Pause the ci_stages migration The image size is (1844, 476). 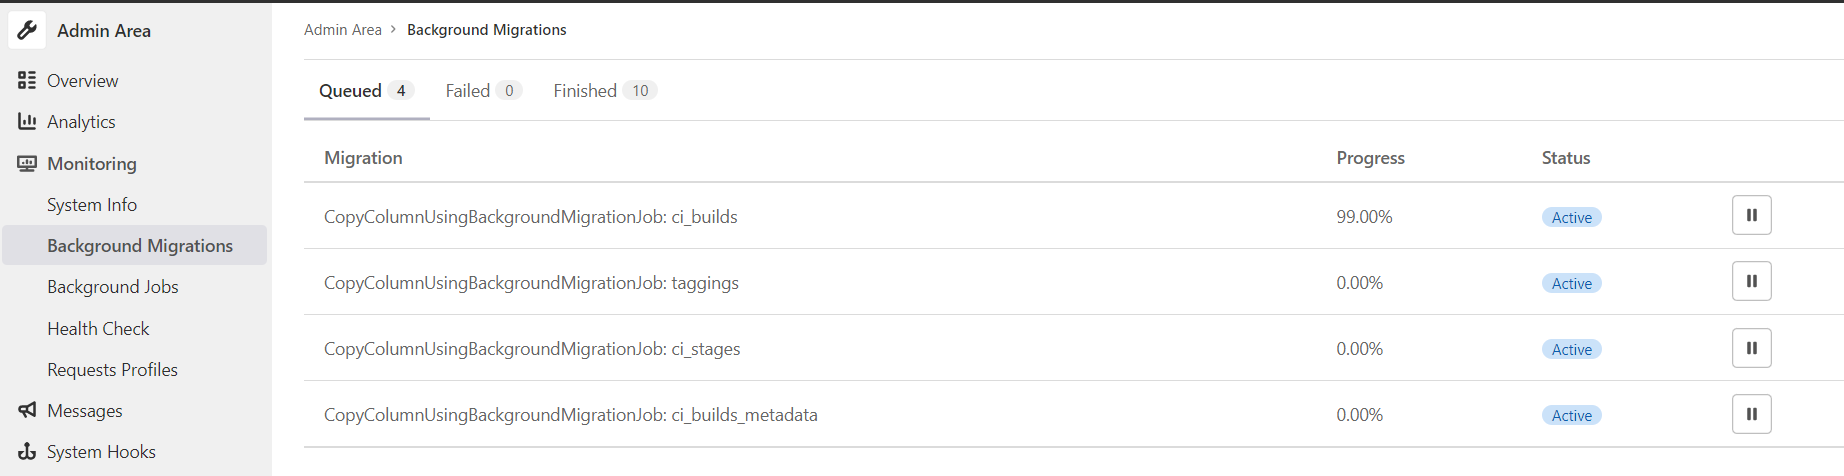coord(1751,348)
